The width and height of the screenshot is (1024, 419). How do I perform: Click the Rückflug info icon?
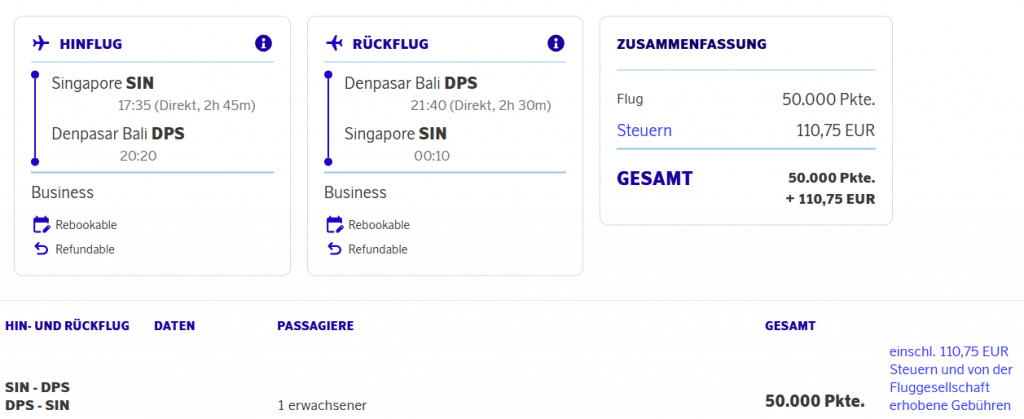556,43
